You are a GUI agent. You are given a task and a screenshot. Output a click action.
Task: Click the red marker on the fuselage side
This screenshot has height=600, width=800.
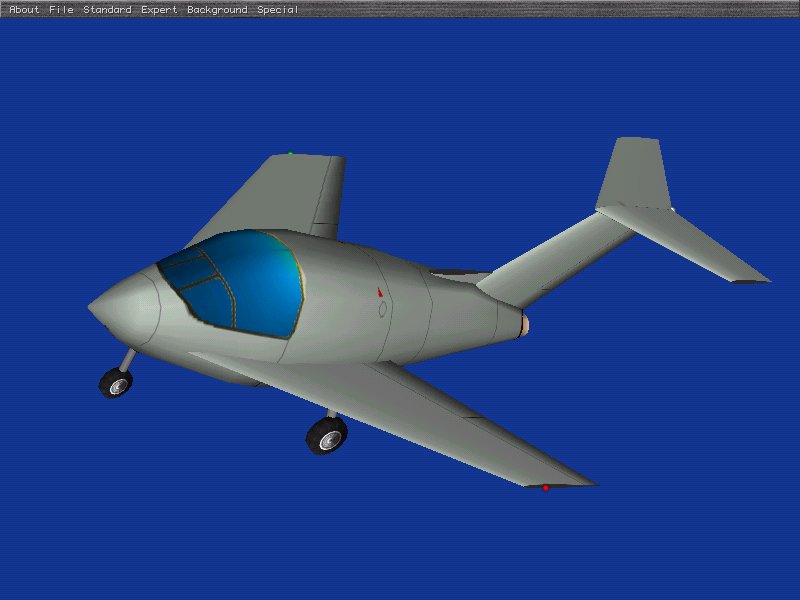point(379,293)
